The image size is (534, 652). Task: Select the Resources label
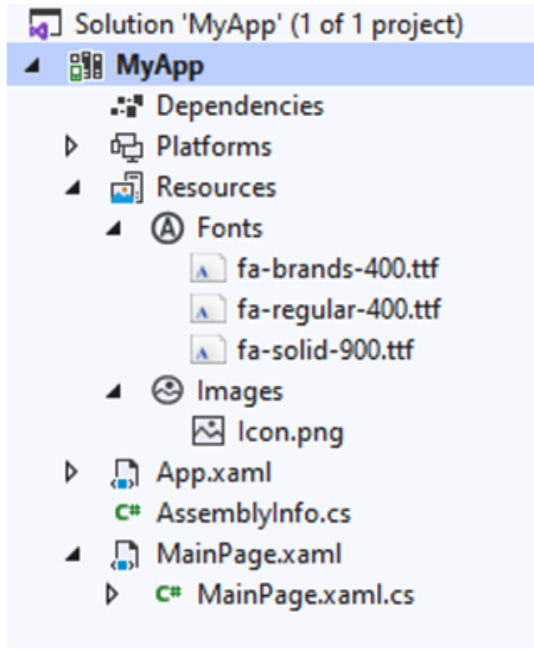216,188
